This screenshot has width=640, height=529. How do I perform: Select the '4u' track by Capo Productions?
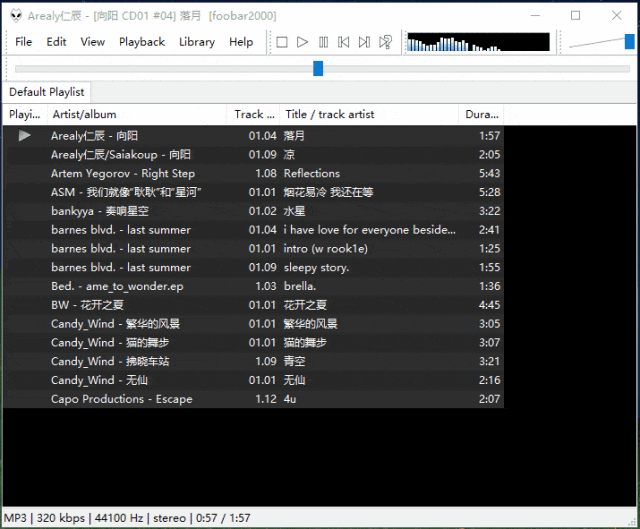pos(253,399)
